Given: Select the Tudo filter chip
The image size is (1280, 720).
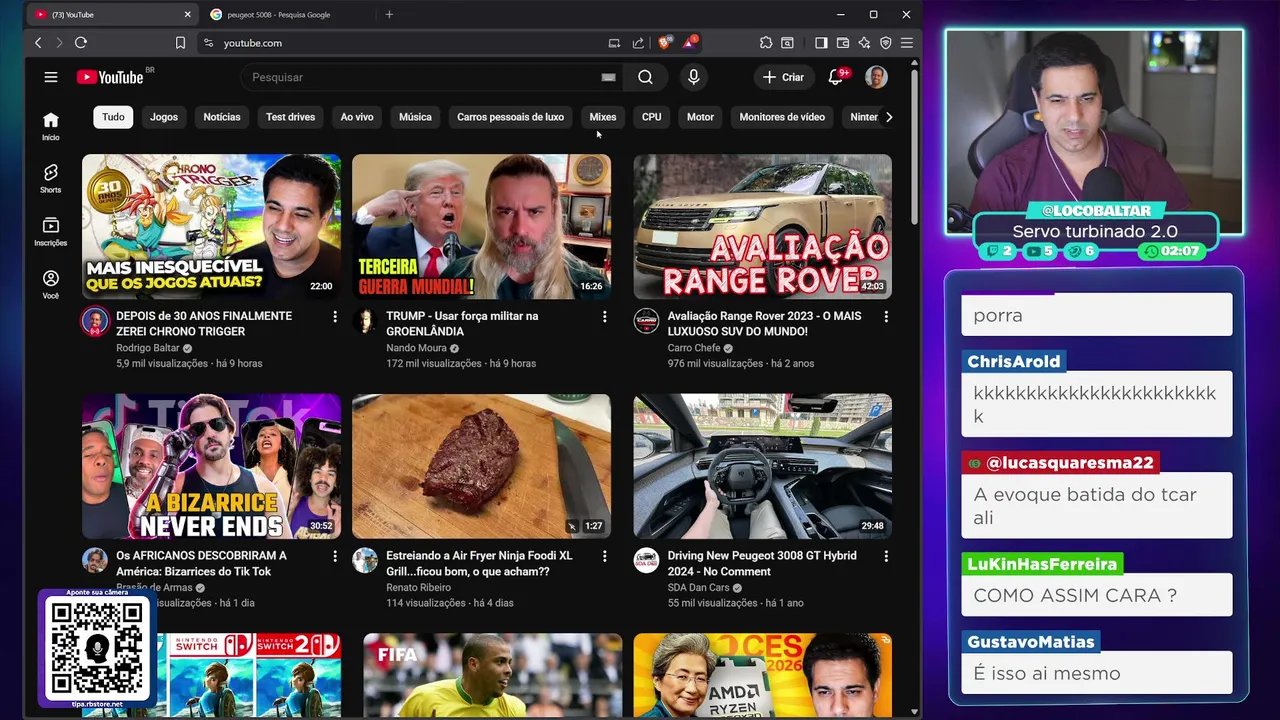Looking at the screenshot, I should point(113,117).
